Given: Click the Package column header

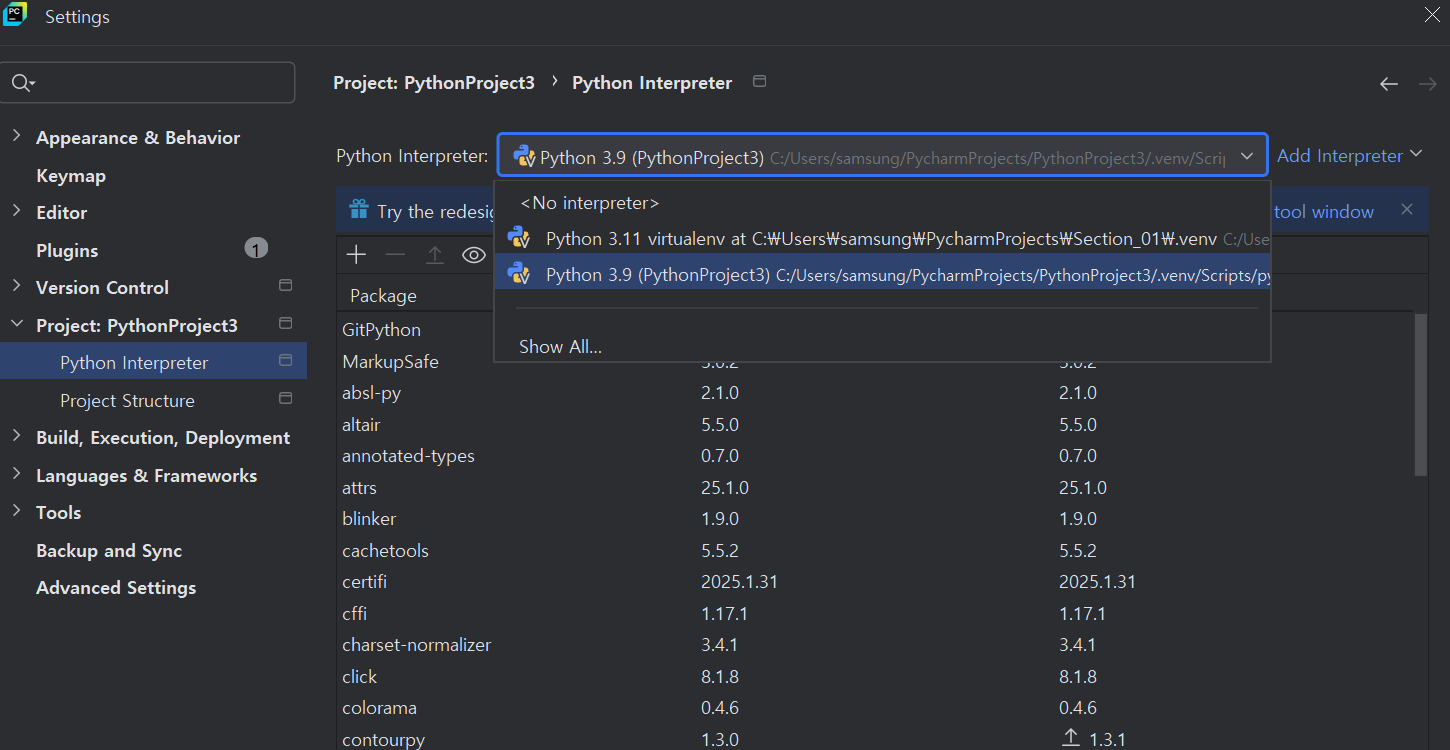Looking at the screenshot, I should tap(383, 296).
